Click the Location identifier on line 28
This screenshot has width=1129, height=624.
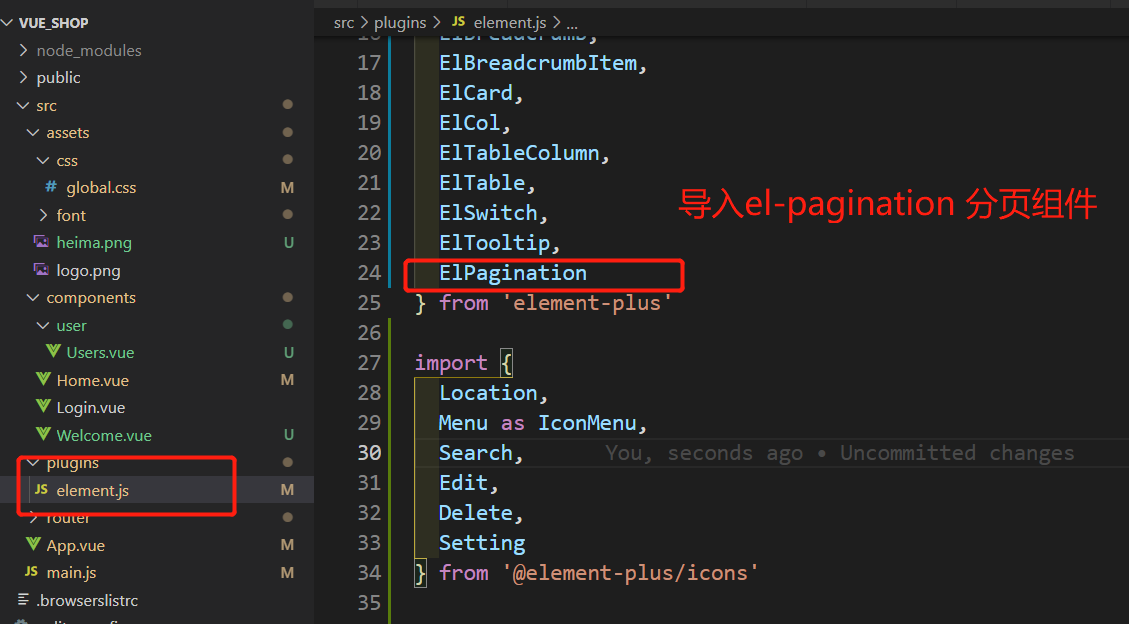coord(488,393)
